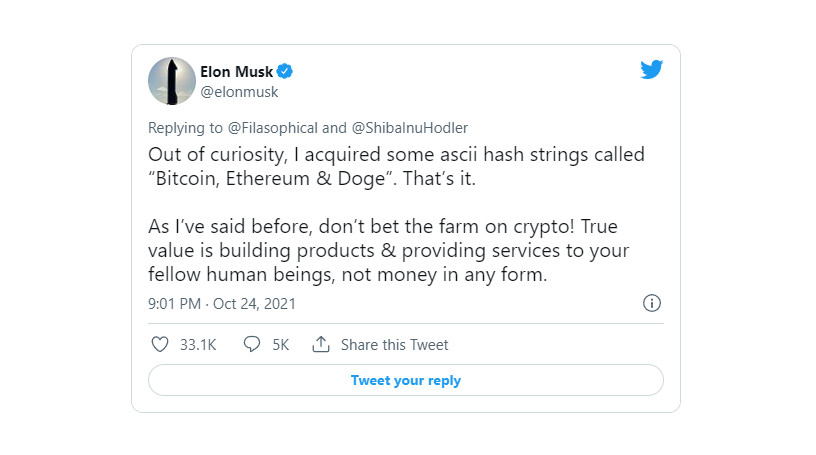The width and height of the screenshot is (816, 455).
Task: Open the @elonmusk handle link
Action: click(x=239, y=92)
